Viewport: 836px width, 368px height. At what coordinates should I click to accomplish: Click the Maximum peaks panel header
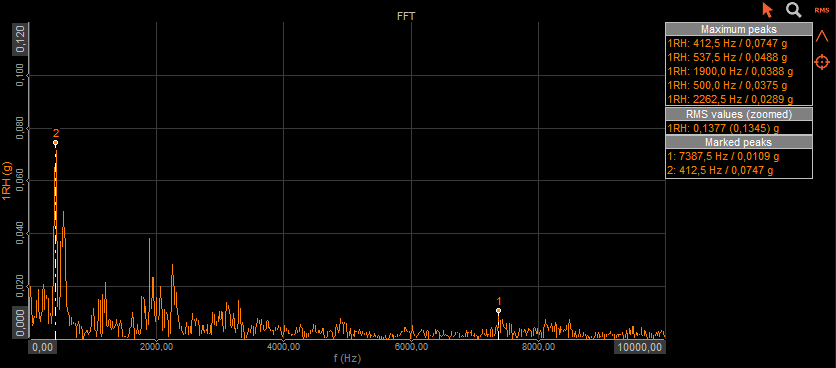coord(738,29)
